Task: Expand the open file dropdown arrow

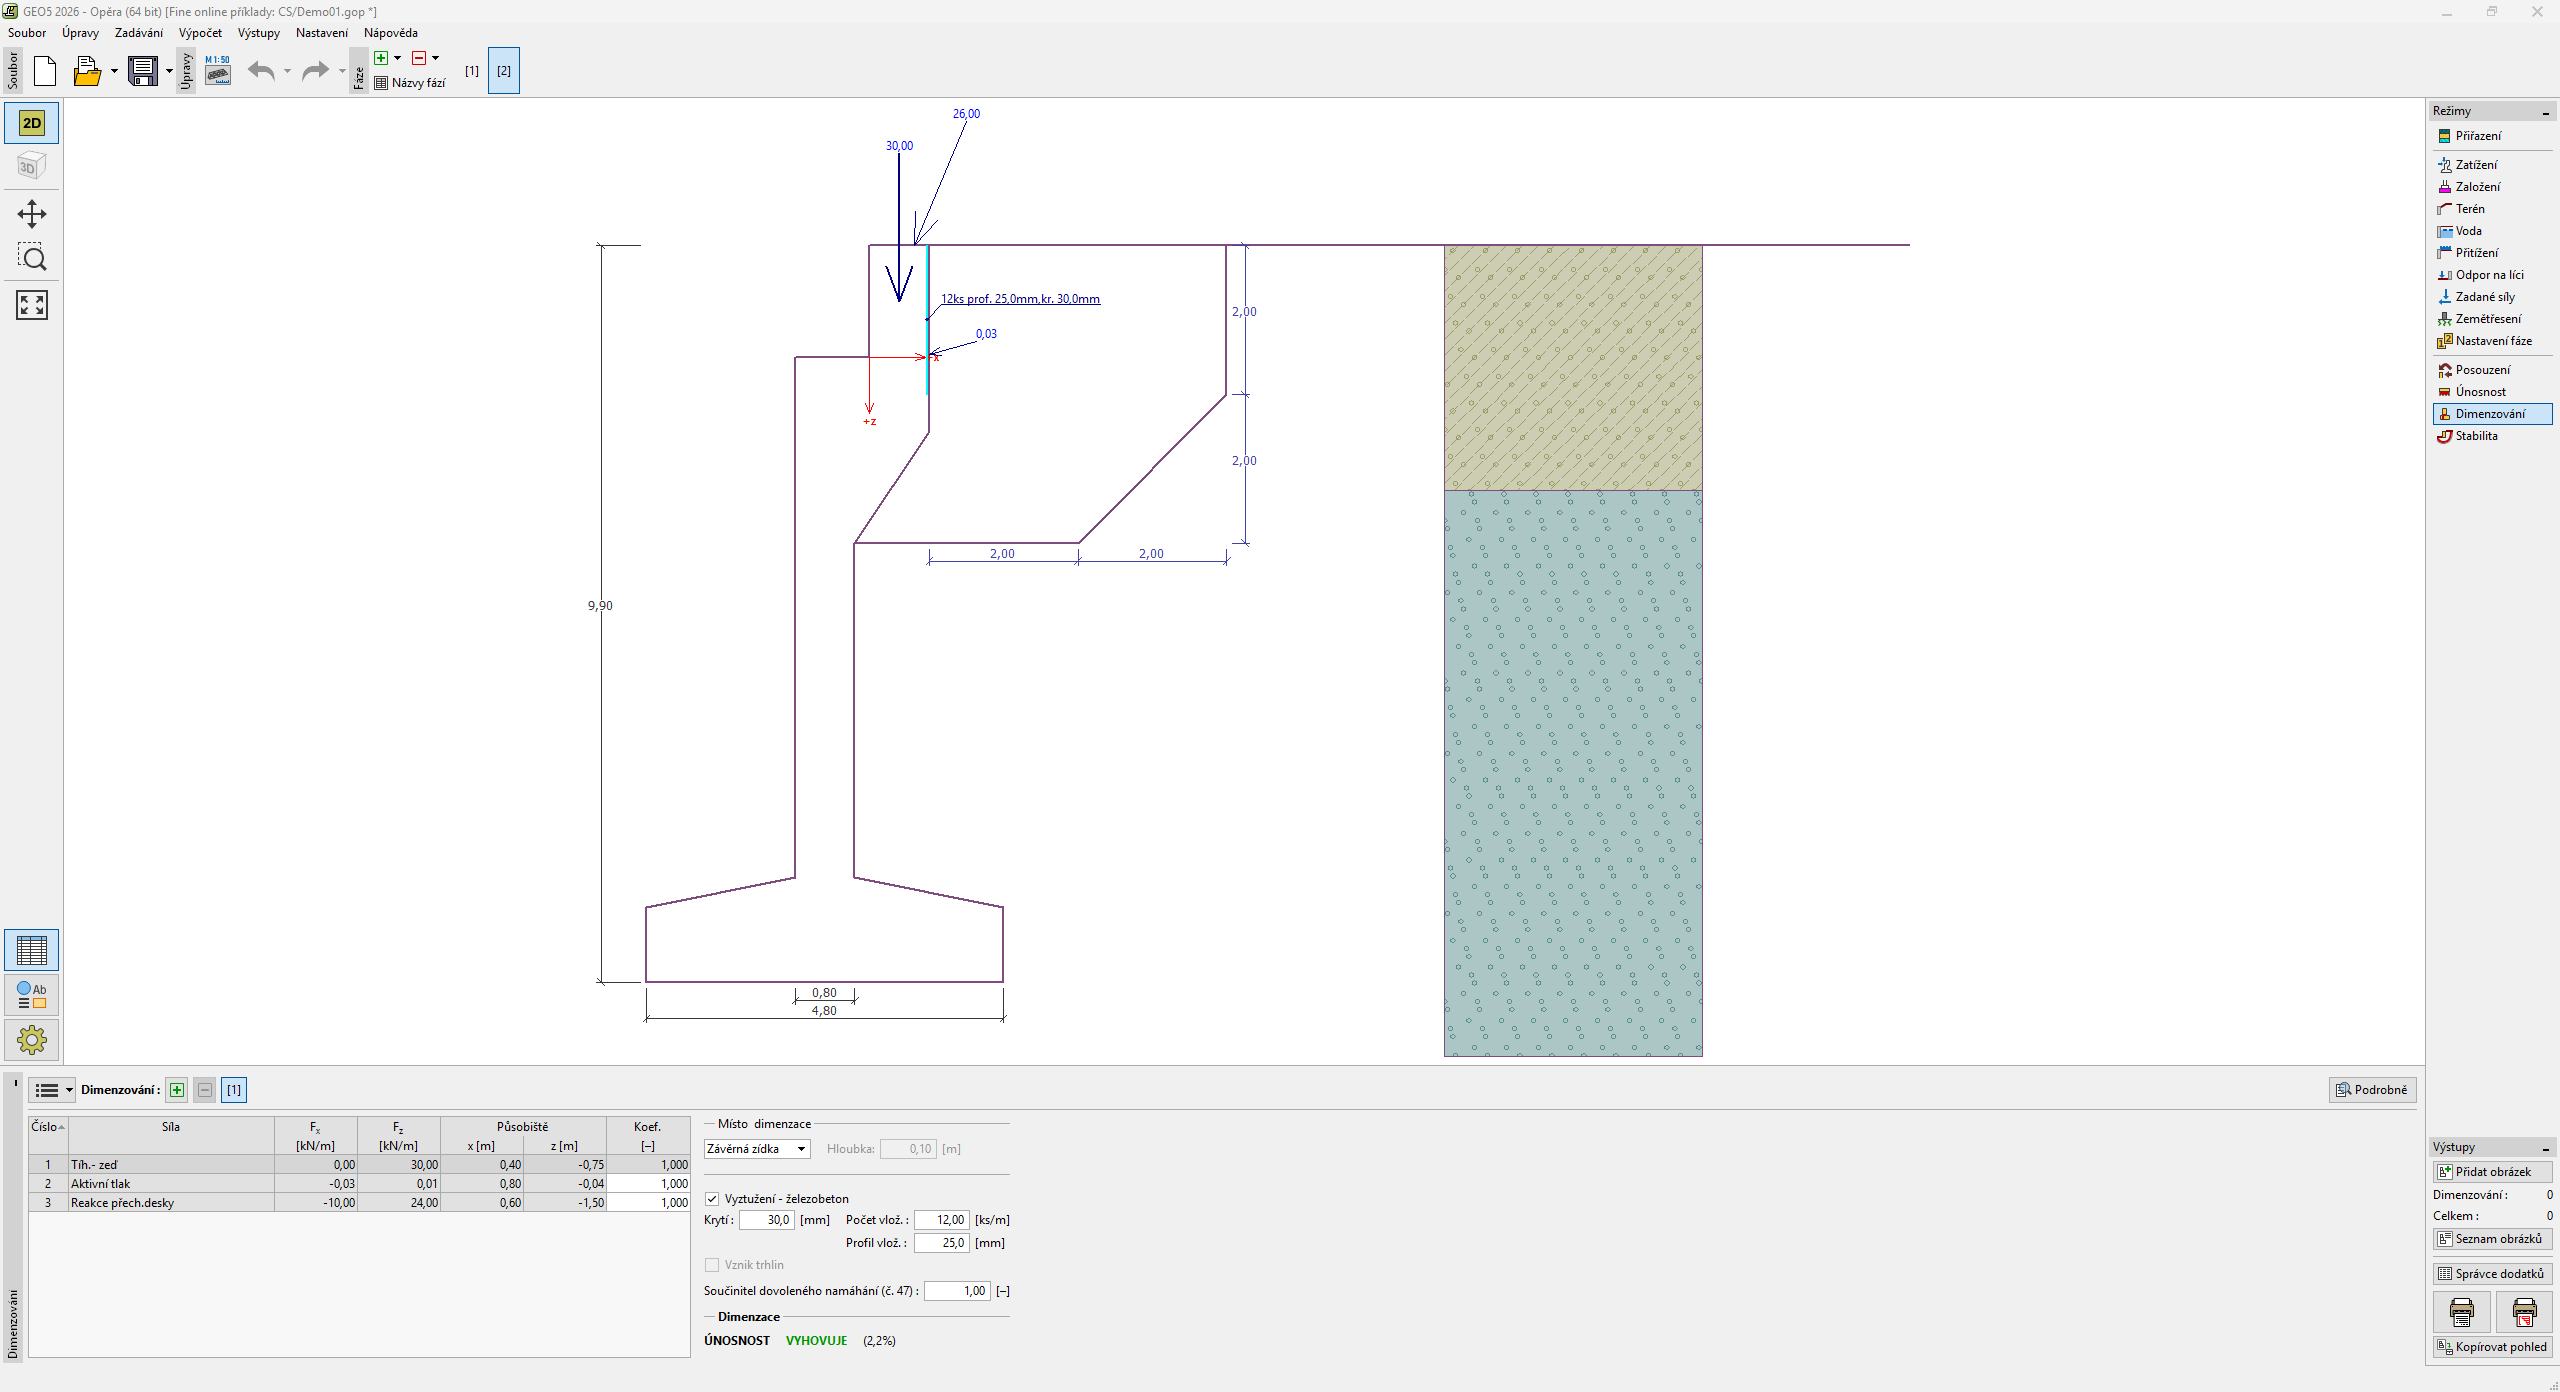Action: pyautogui.click(x=114, y=71)
